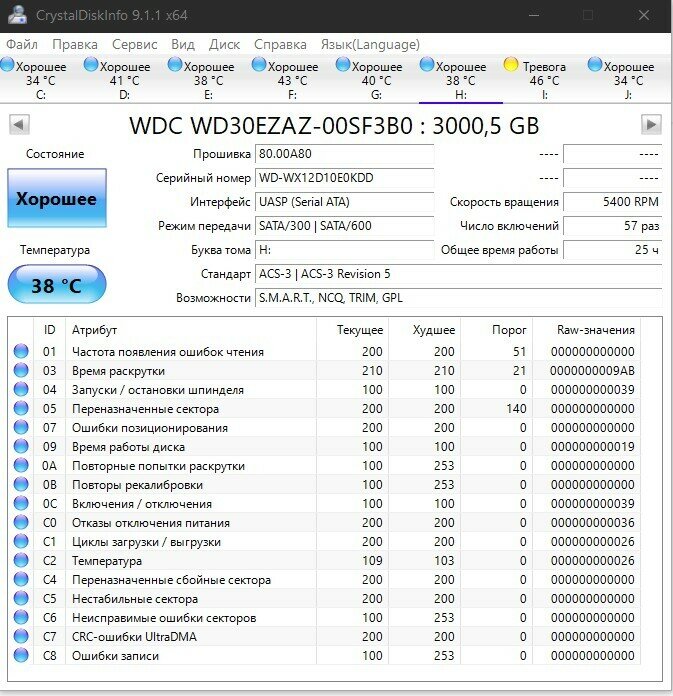Click rotation speed field 5400 RPM
Image resolution: width=673 pixels, height=696 pixels.
point(613,202)
